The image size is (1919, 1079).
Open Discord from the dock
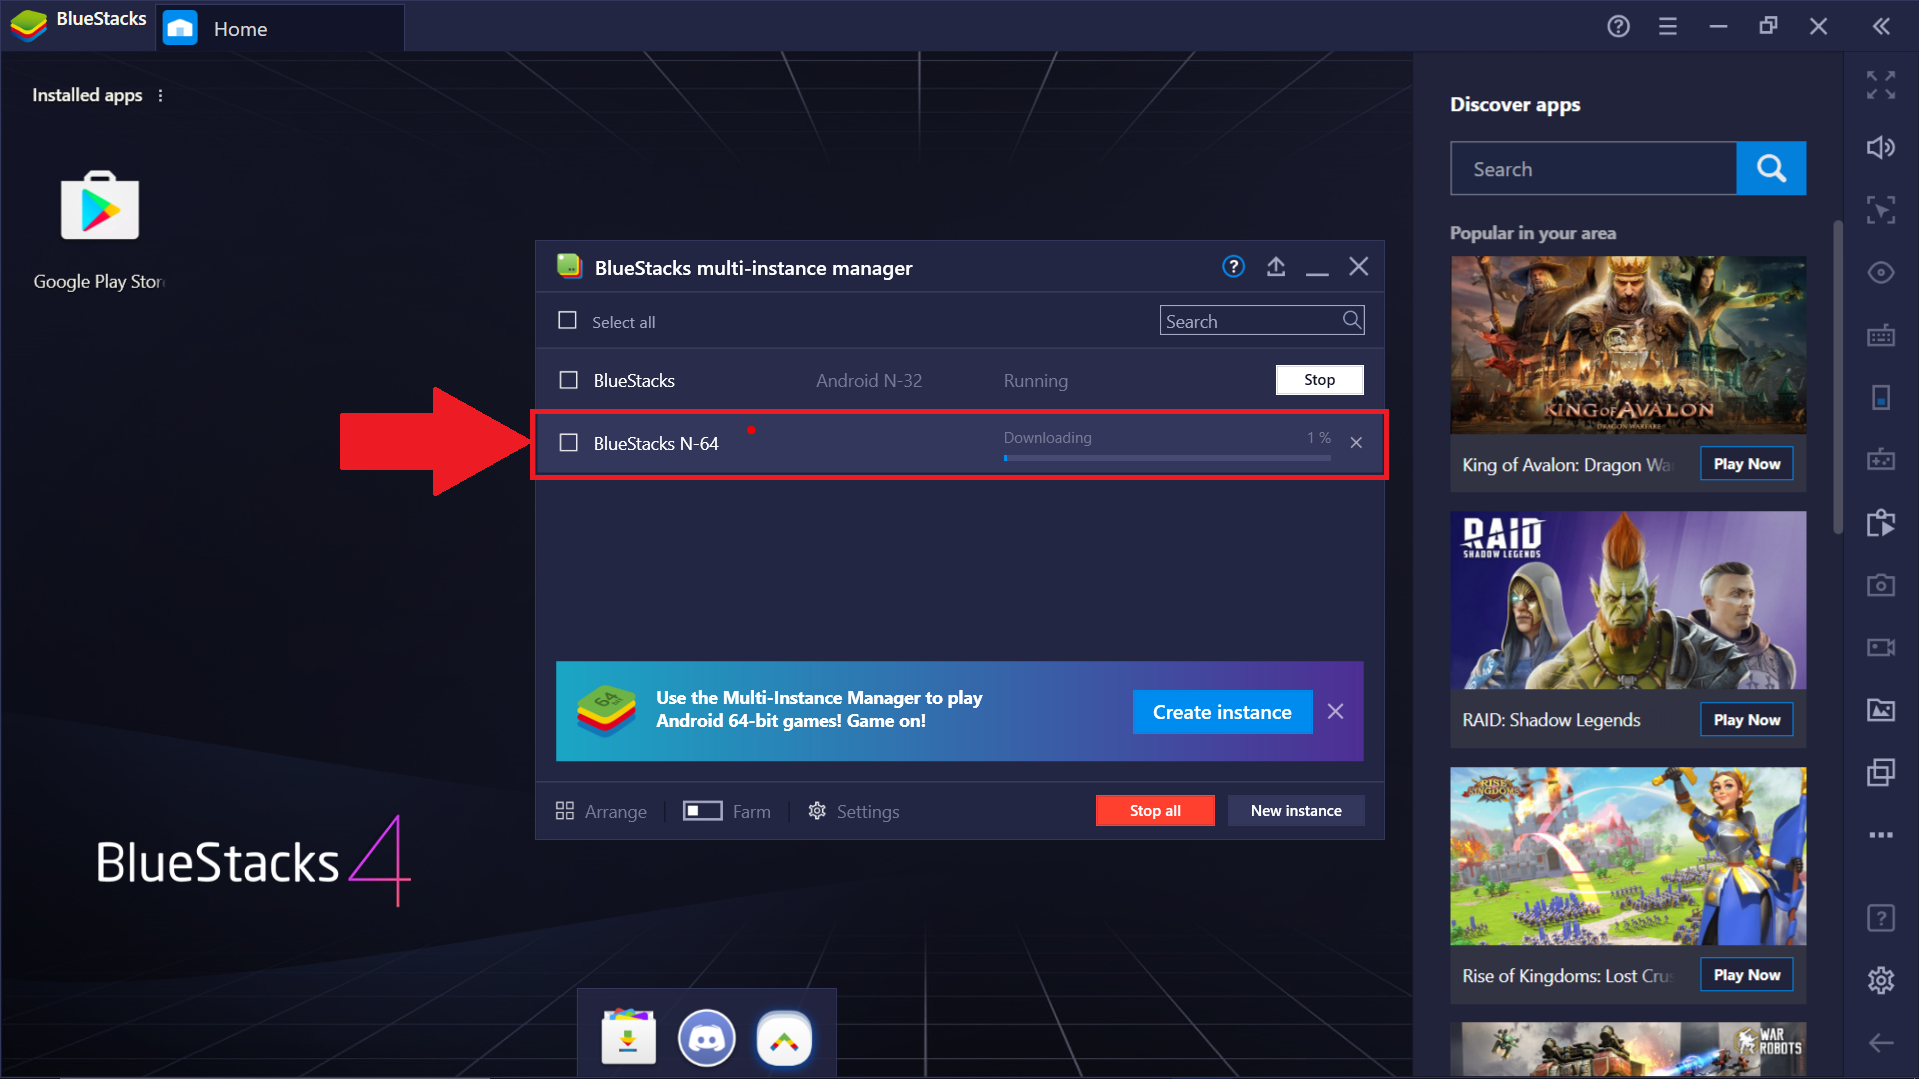pyautogui.click(x=706, y=1038)
